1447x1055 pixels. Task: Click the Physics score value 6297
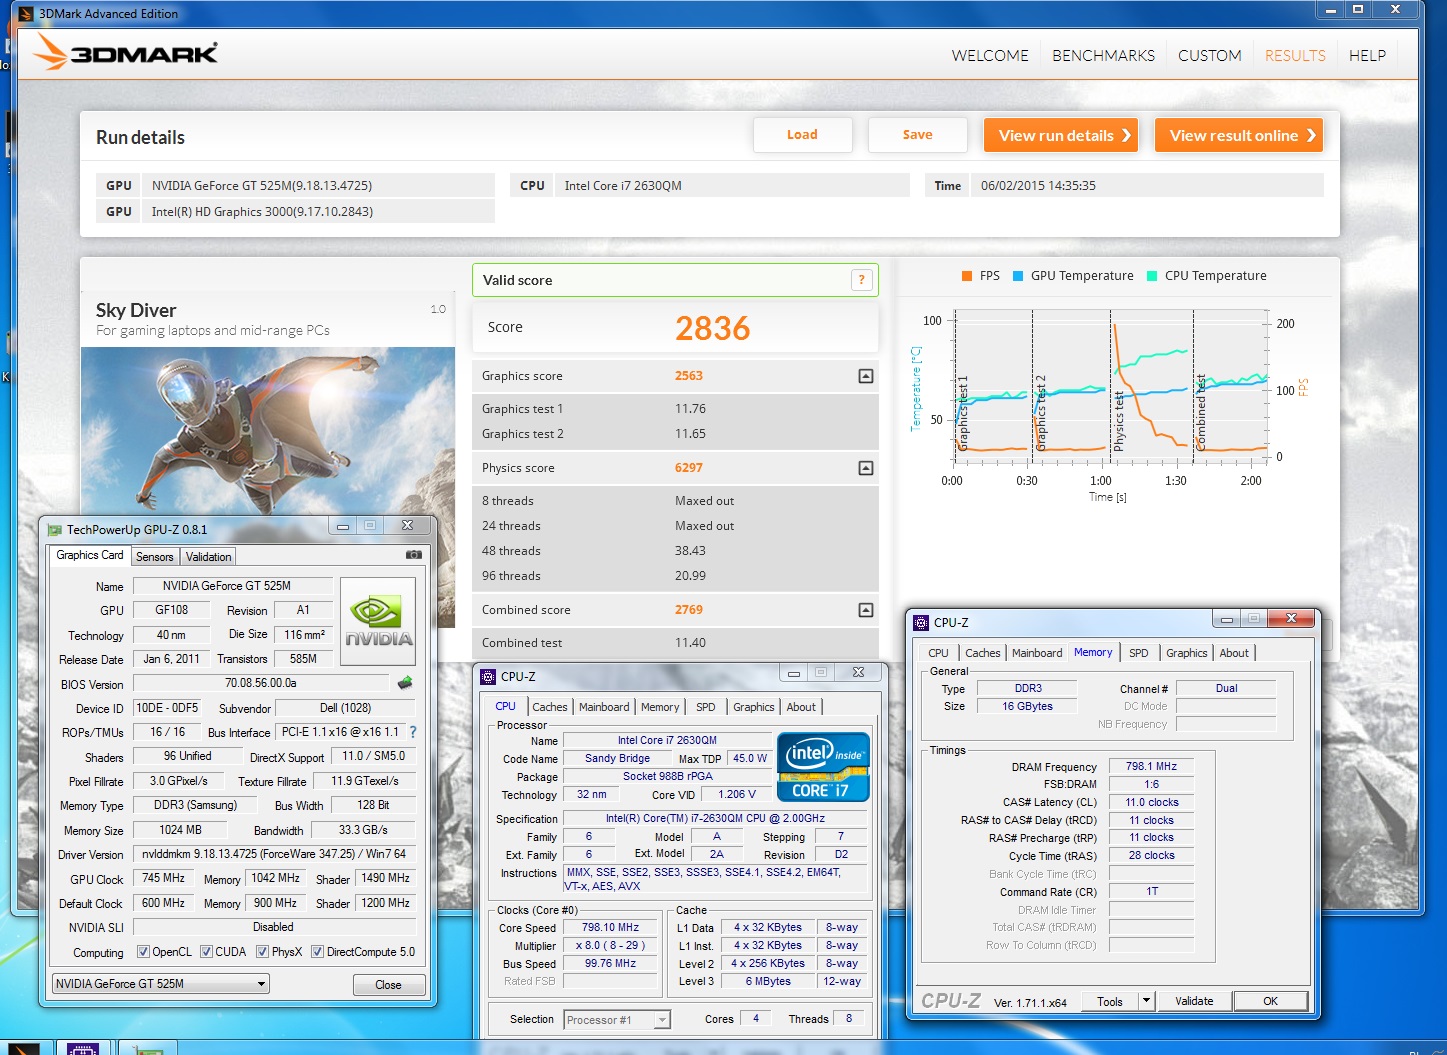(689, 468)
